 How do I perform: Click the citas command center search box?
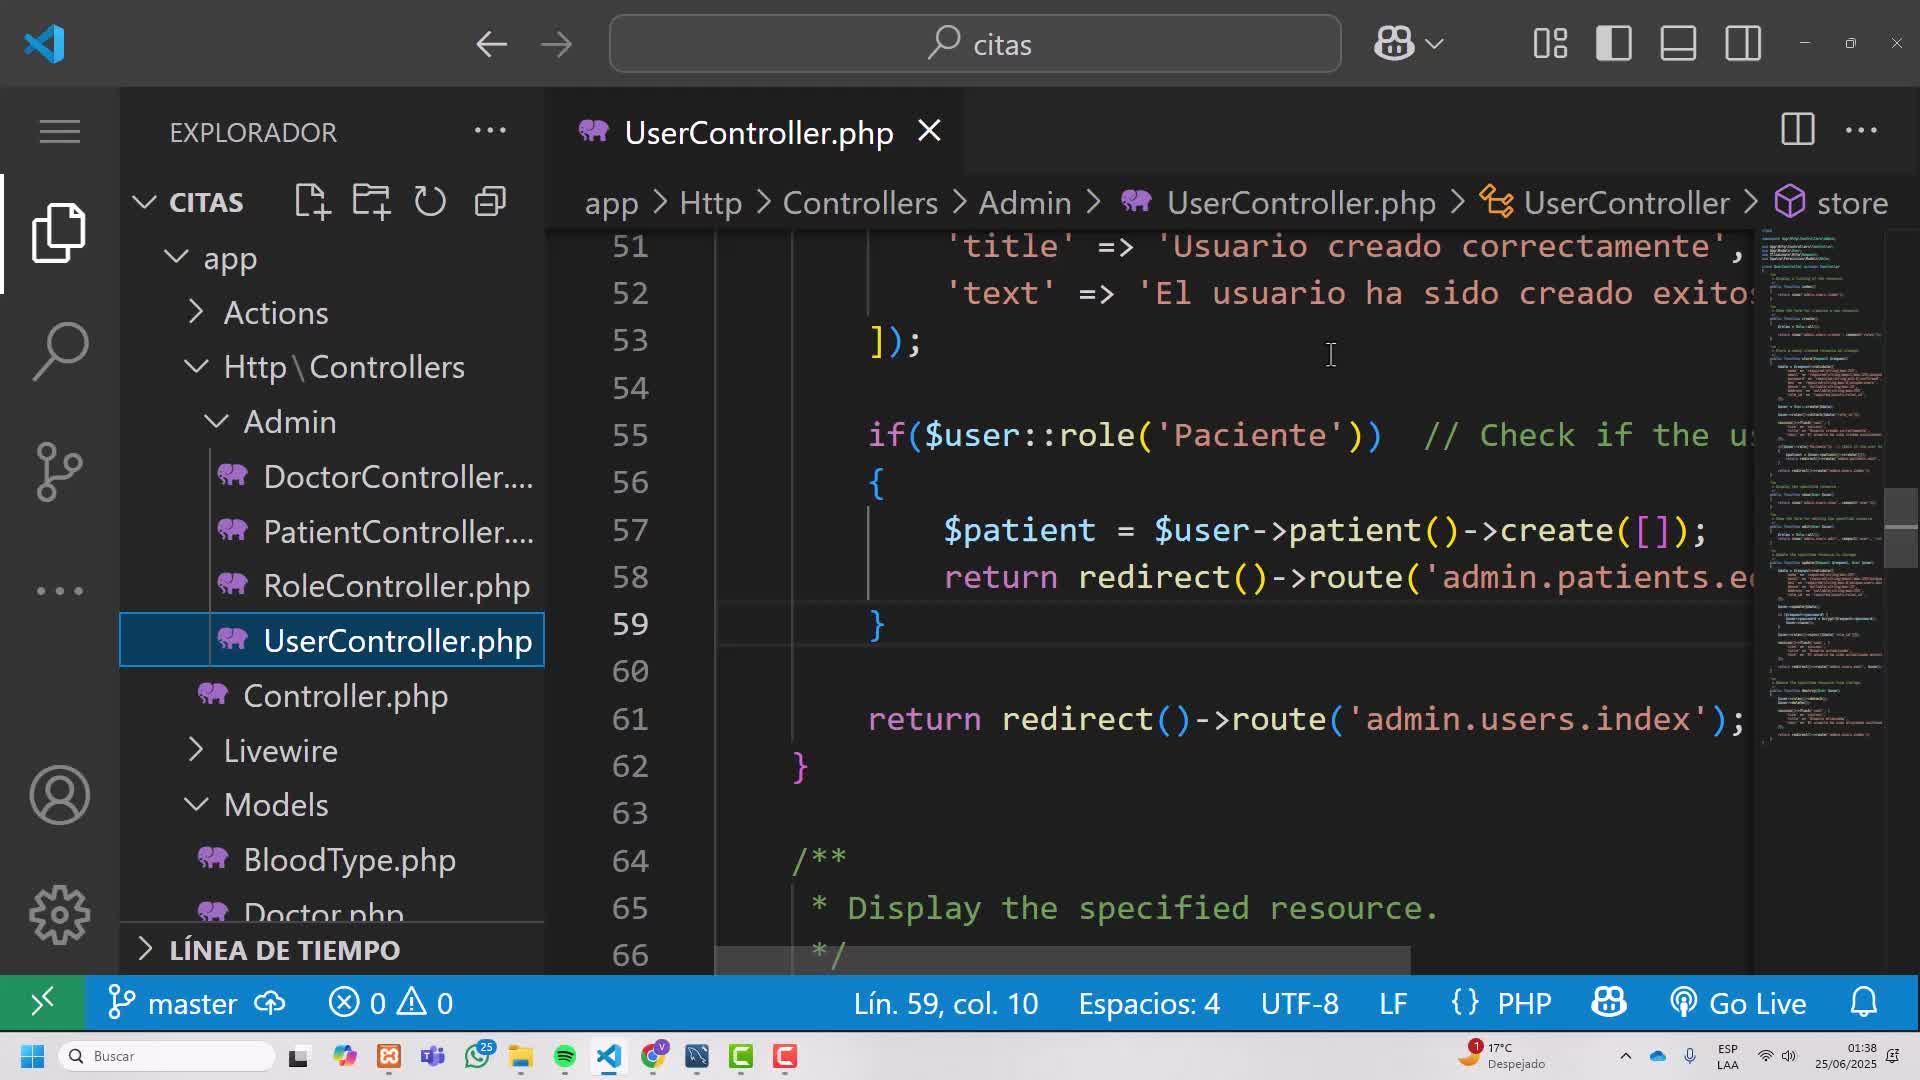point(975,44)
